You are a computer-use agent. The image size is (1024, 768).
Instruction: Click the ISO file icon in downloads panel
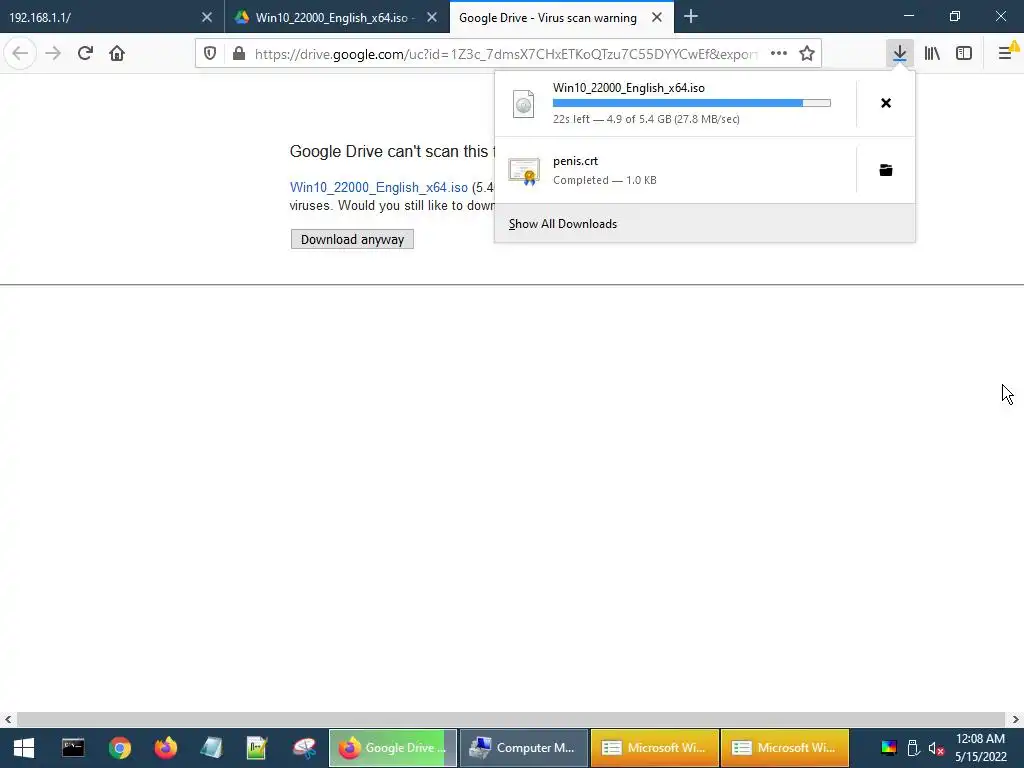coord(523,104)
